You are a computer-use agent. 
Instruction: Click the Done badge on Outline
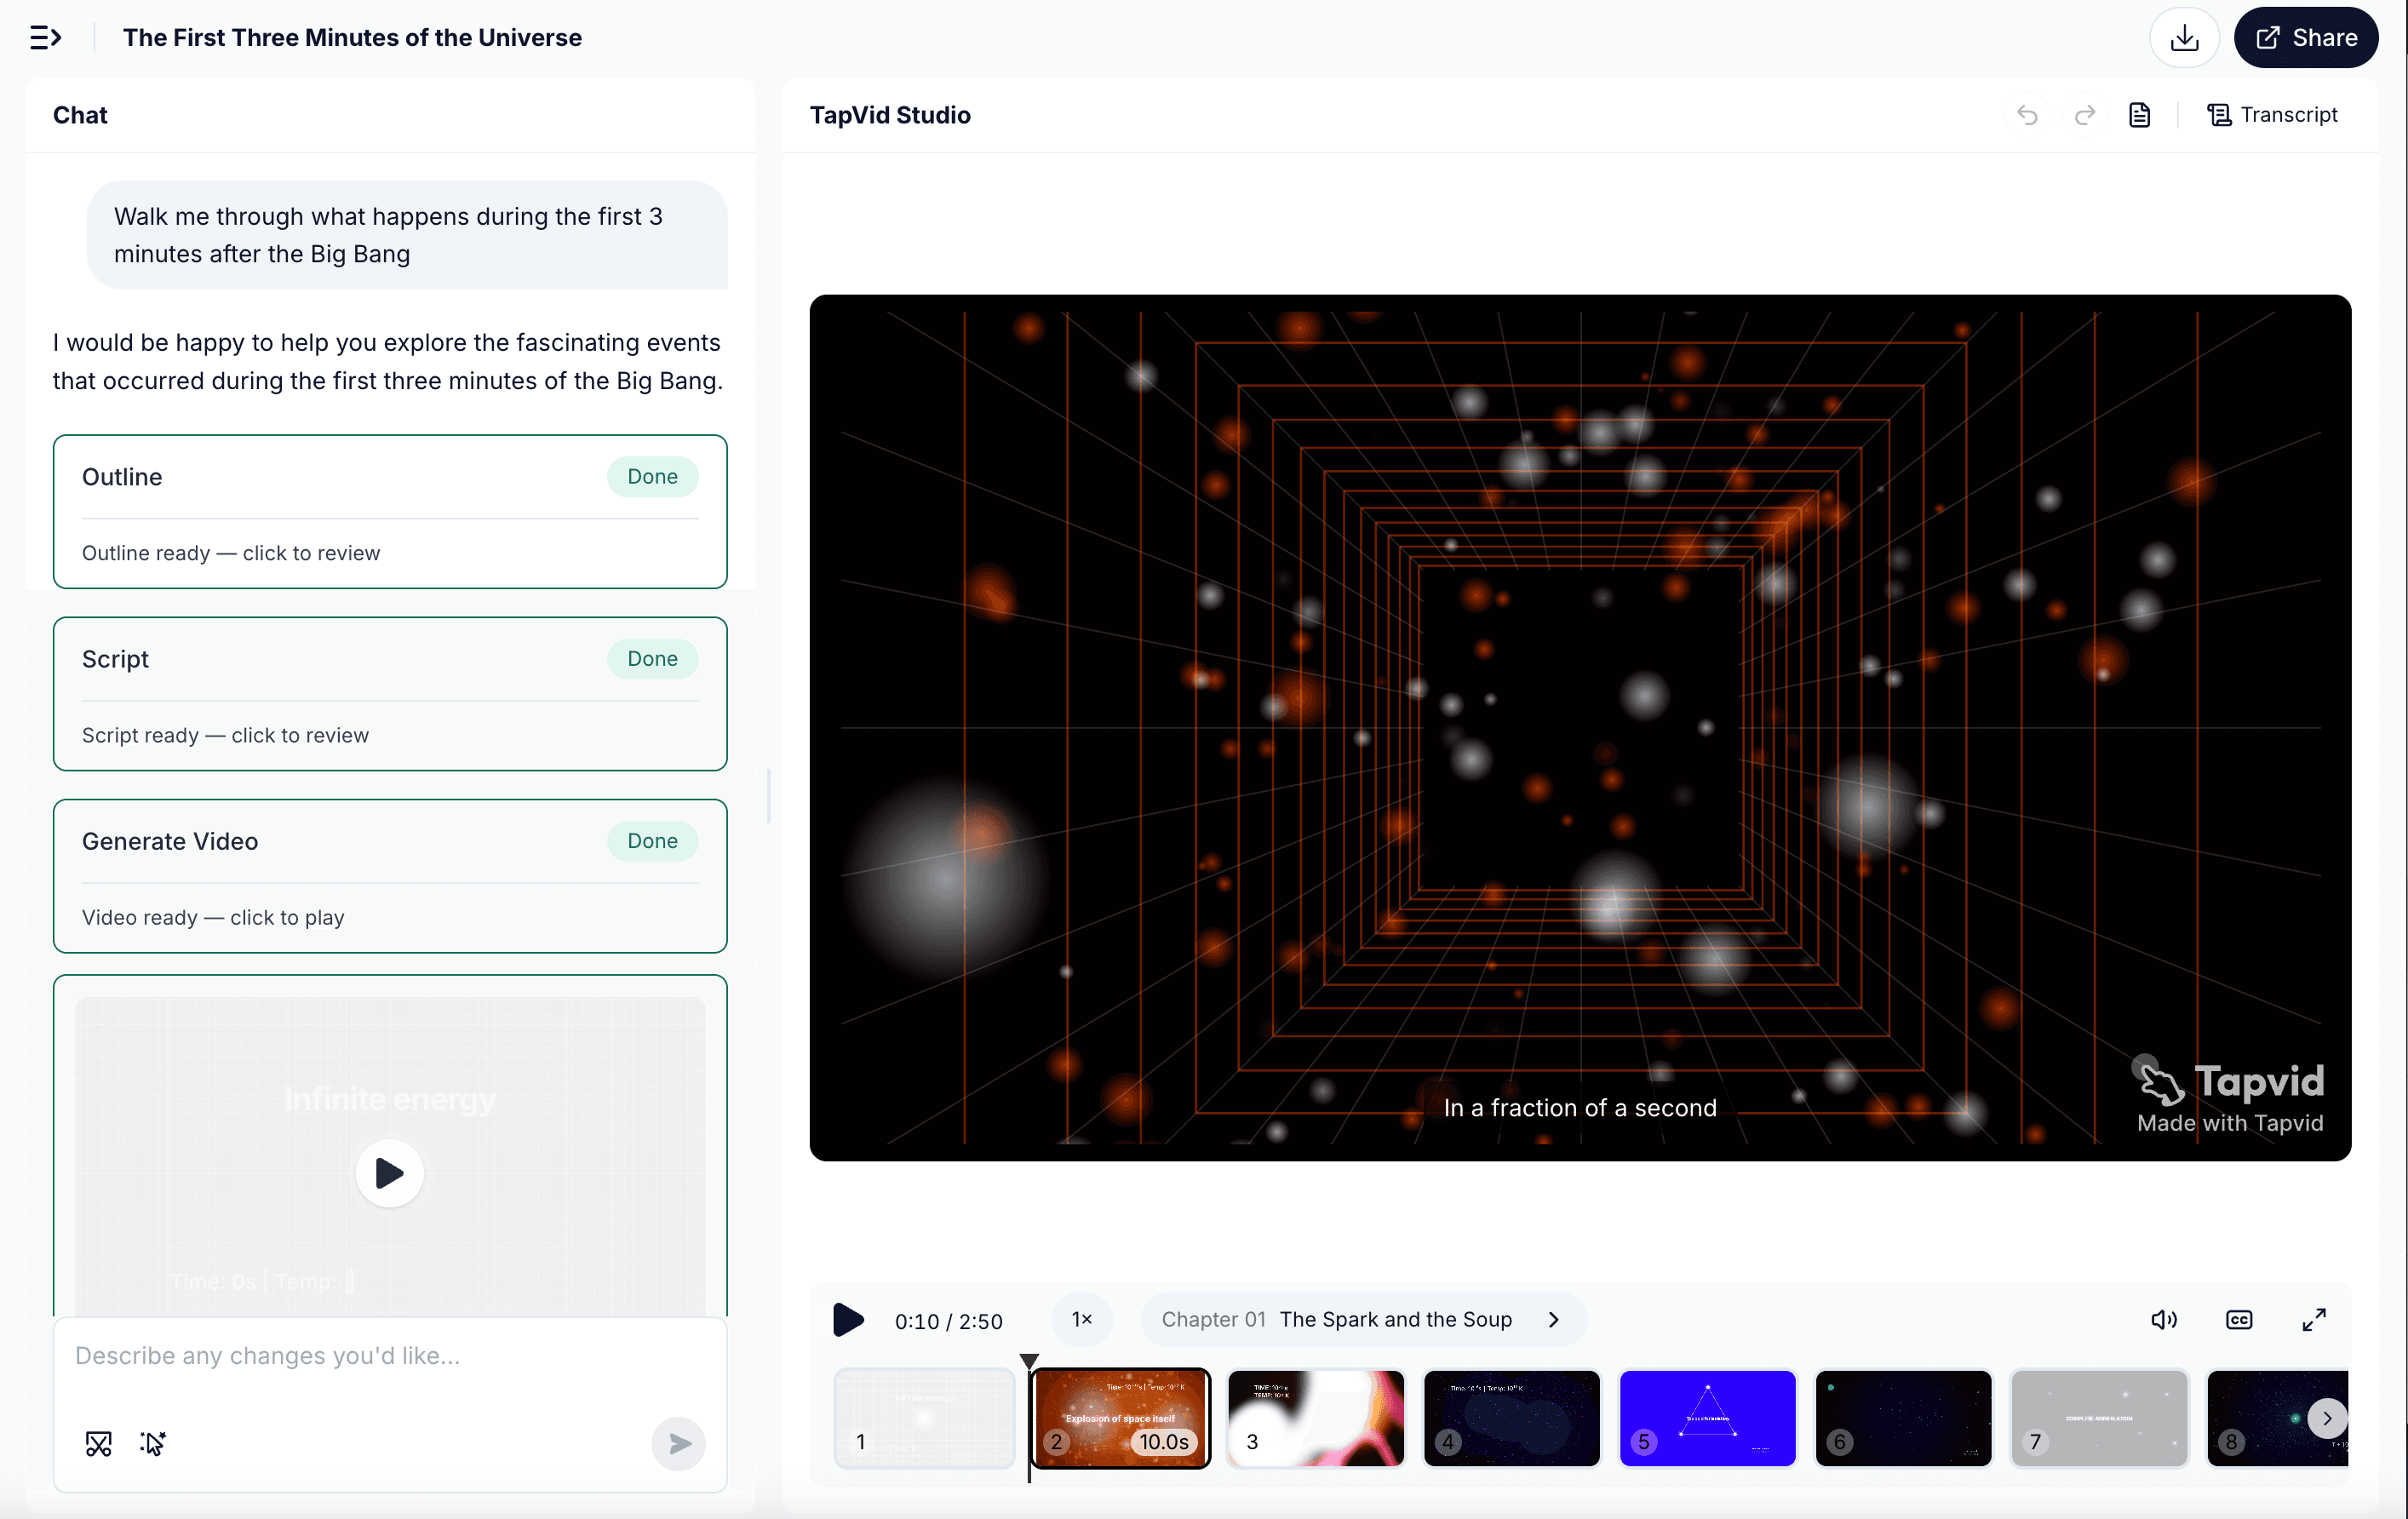652,477
